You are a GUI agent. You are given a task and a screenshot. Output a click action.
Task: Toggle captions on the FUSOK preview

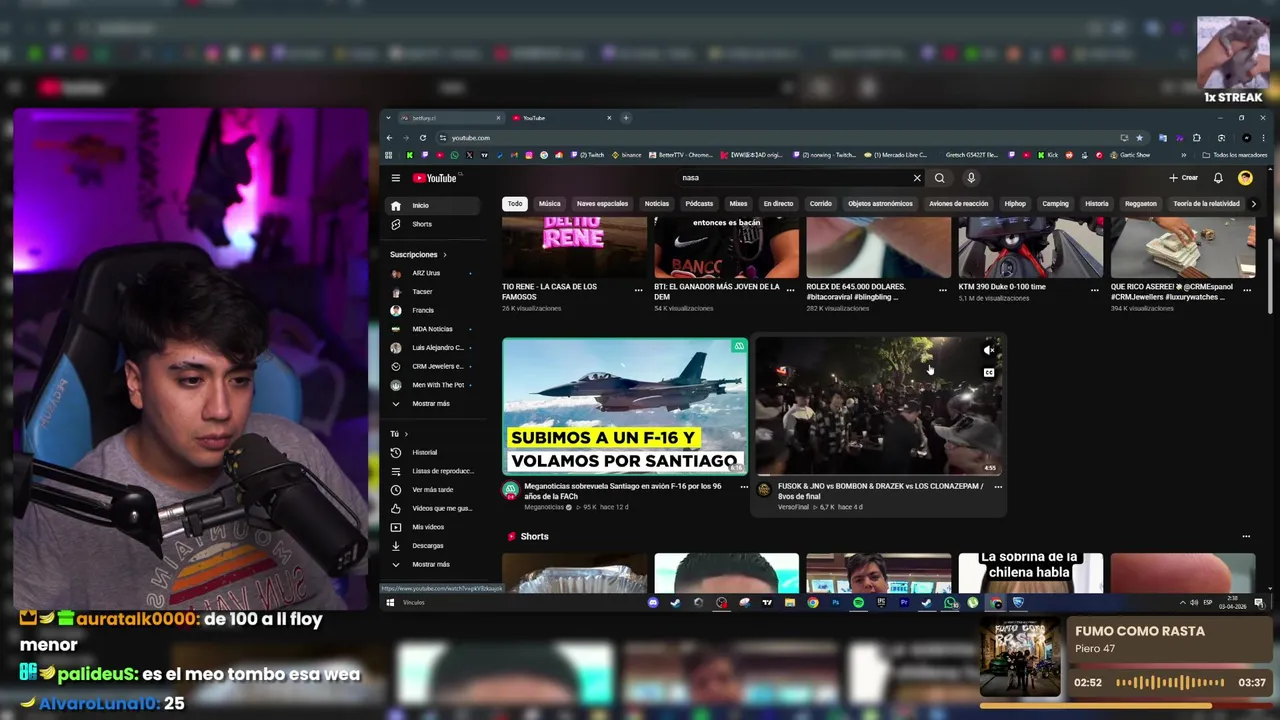coord(989,373)
